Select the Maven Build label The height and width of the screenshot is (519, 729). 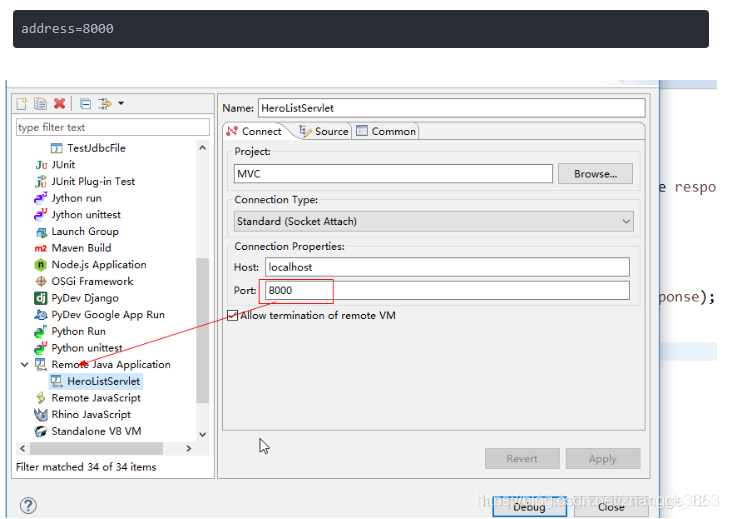pyautogui.click(x=81, y=248)
